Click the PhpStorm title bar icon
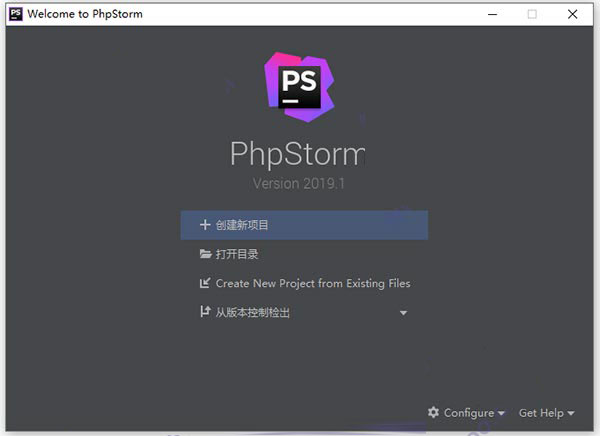Screen dimensions: 600x436 coord(16,14)
